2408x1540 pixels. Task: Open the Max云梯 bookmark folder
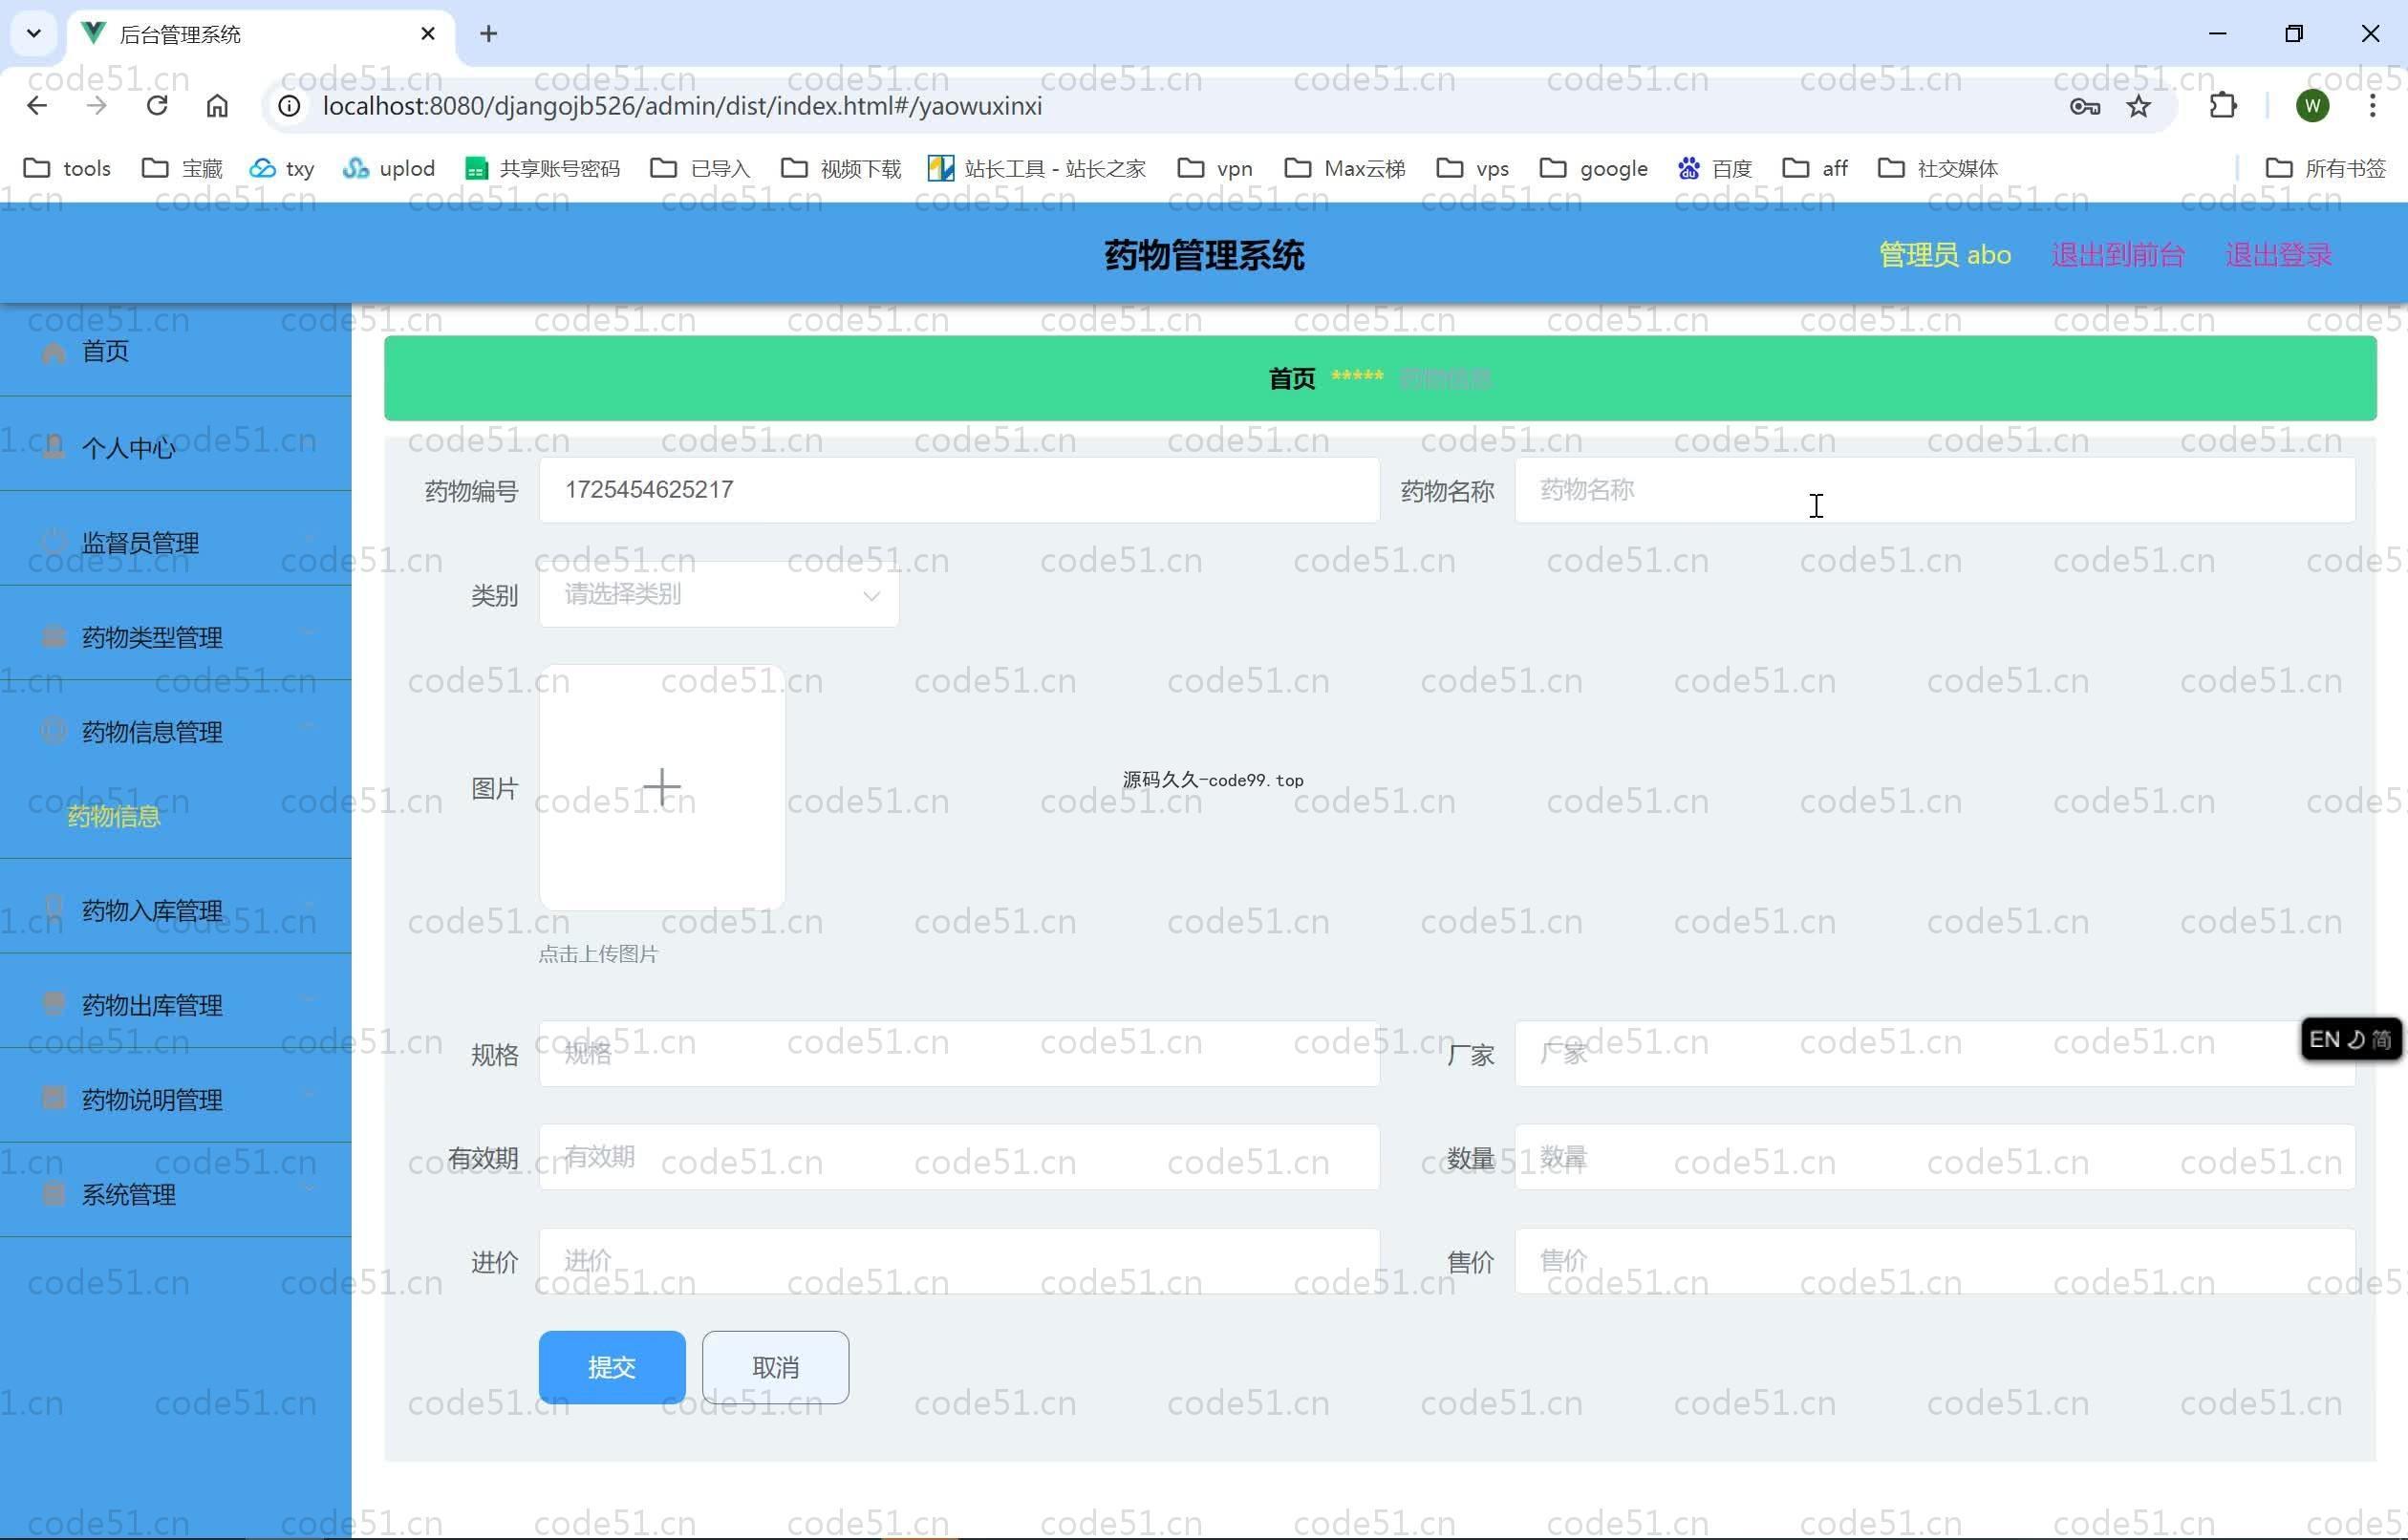tap(1344, 168)
